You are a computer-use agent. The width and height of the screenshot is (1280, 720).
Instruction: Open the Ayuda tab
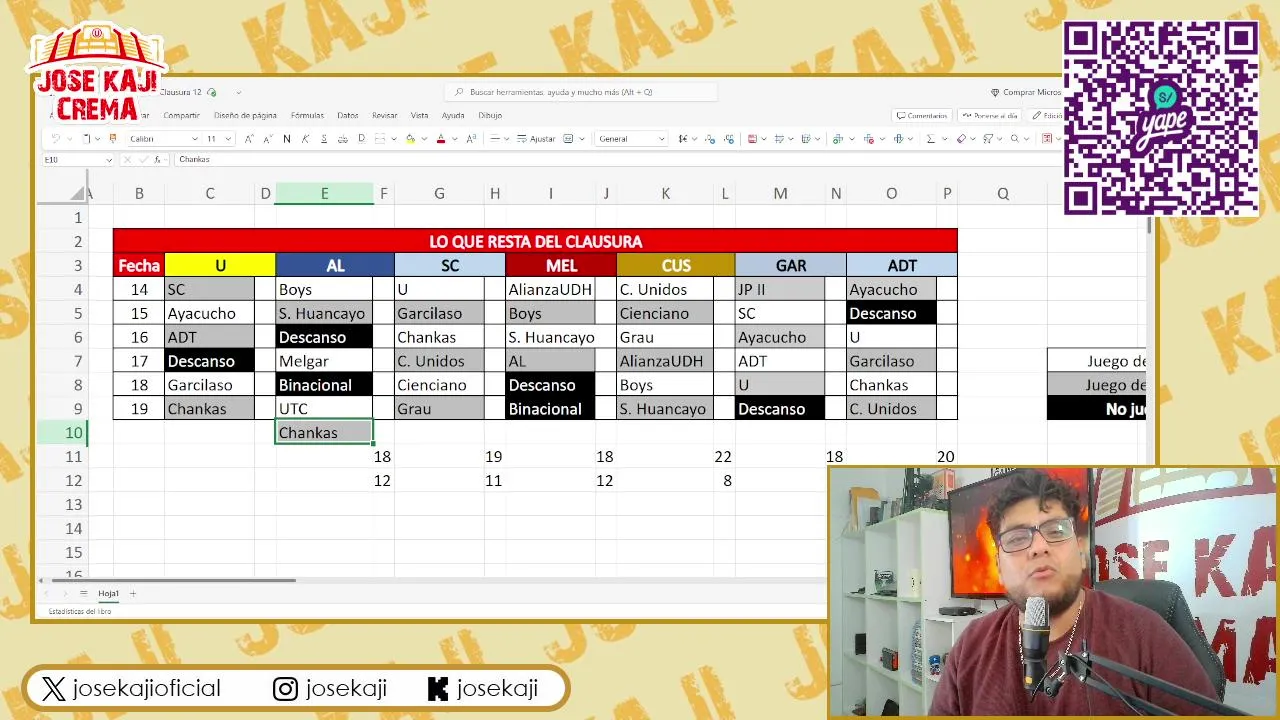coord(454,115)
